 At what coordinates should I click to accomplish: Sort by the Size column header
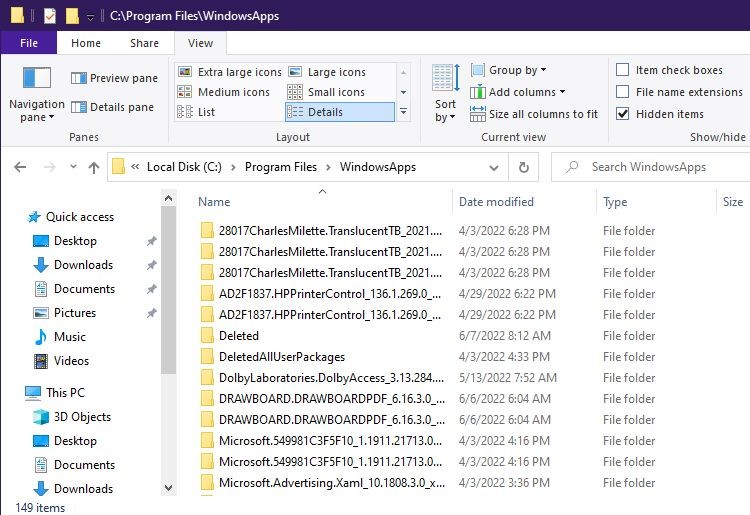coord(733,202)
